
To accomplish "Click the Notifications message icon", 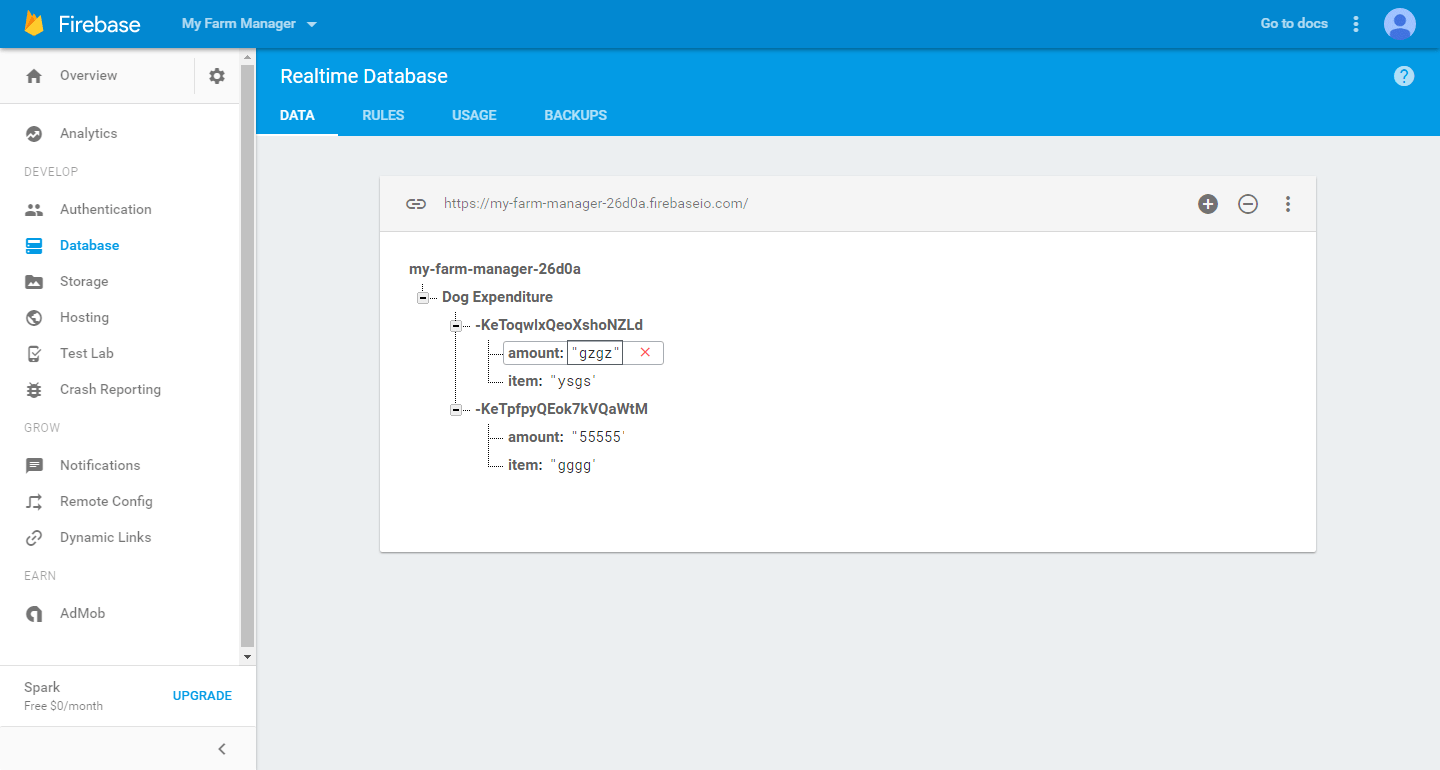I will tap(34, 466).
